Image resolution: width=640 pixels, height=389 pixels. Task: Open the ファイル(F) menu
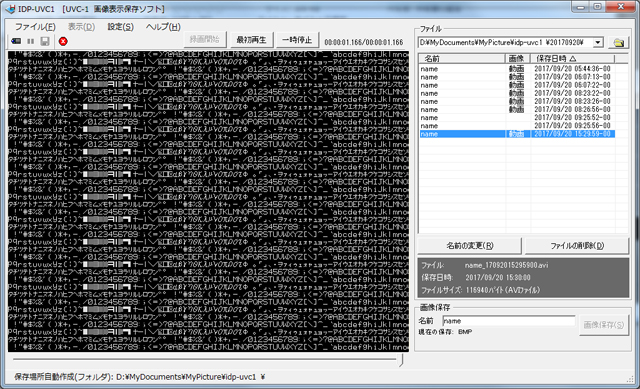click(35, 27)
